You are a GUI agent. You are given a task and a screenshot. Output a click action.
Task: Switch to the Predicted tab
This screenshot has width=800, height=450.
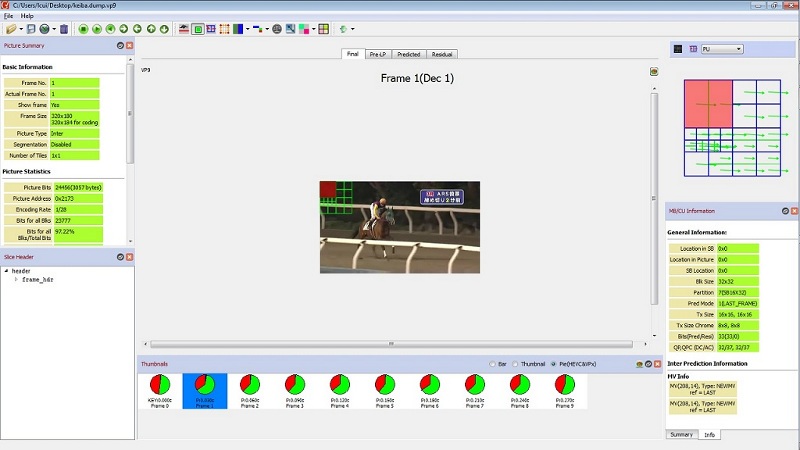coord(408,54)
